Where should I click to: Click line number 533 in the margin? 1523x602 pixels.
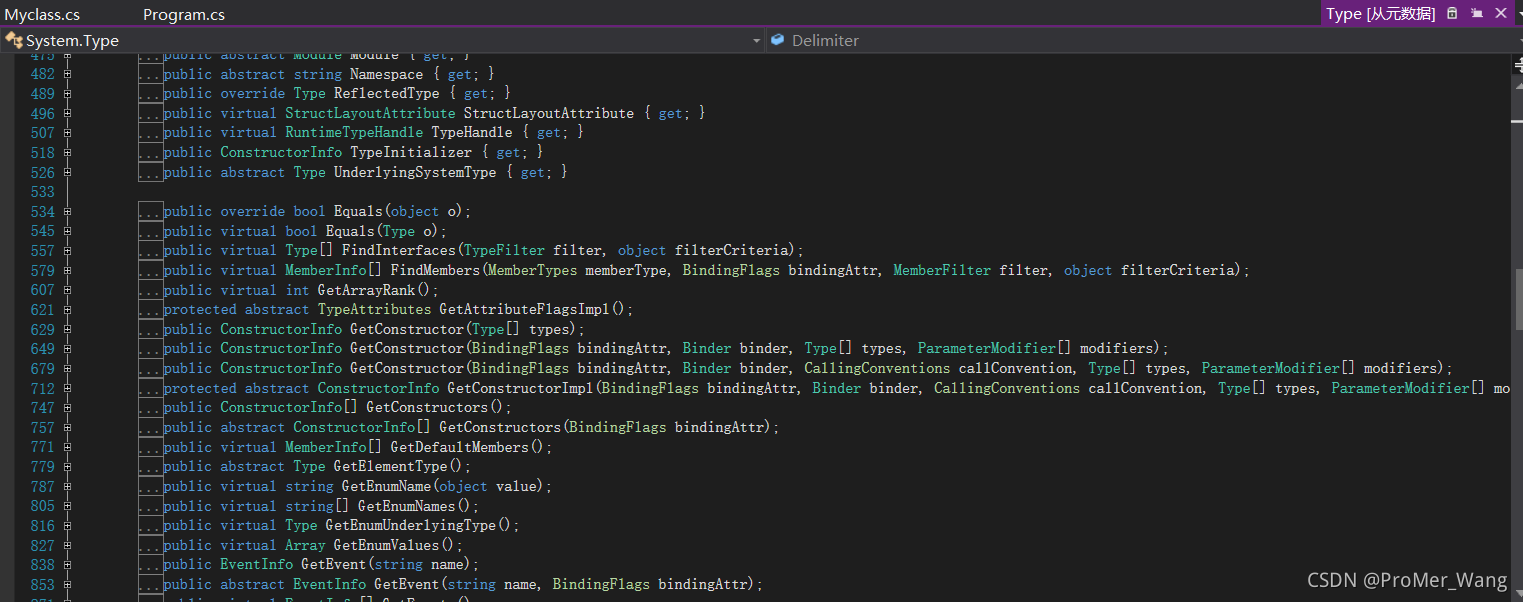[42, 191]
